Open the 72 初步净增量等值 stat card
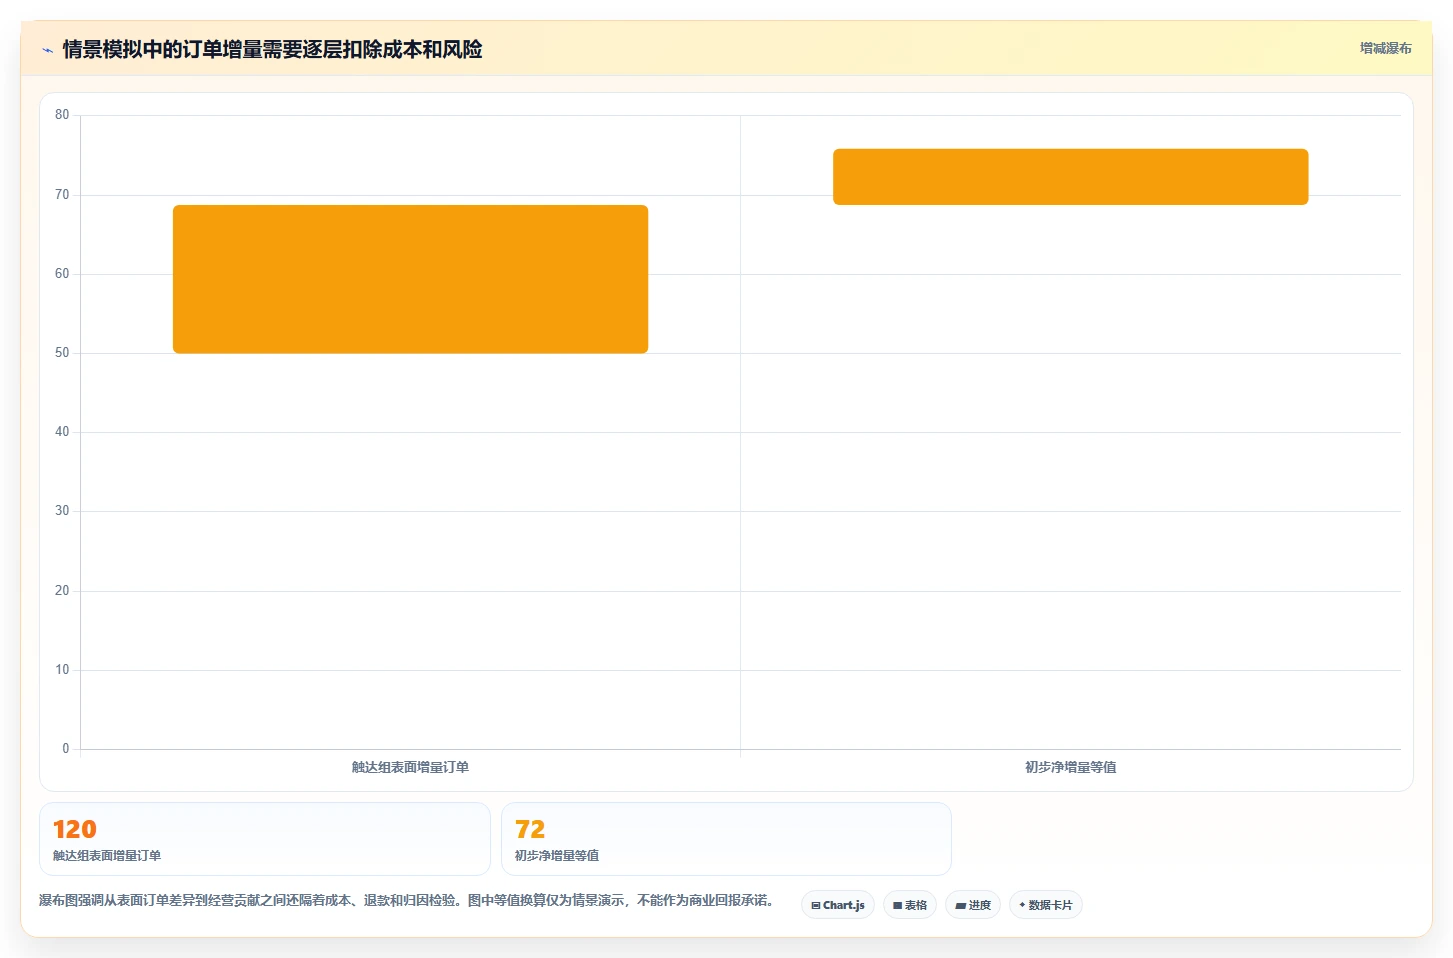 [726, 839]
